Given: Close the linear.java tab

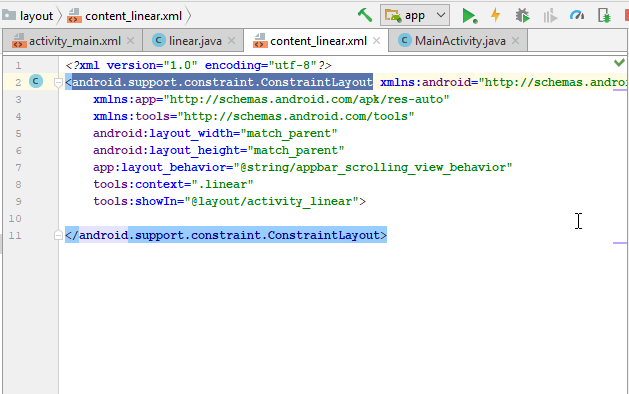Looking at the screenshot, I should (231, 41).
